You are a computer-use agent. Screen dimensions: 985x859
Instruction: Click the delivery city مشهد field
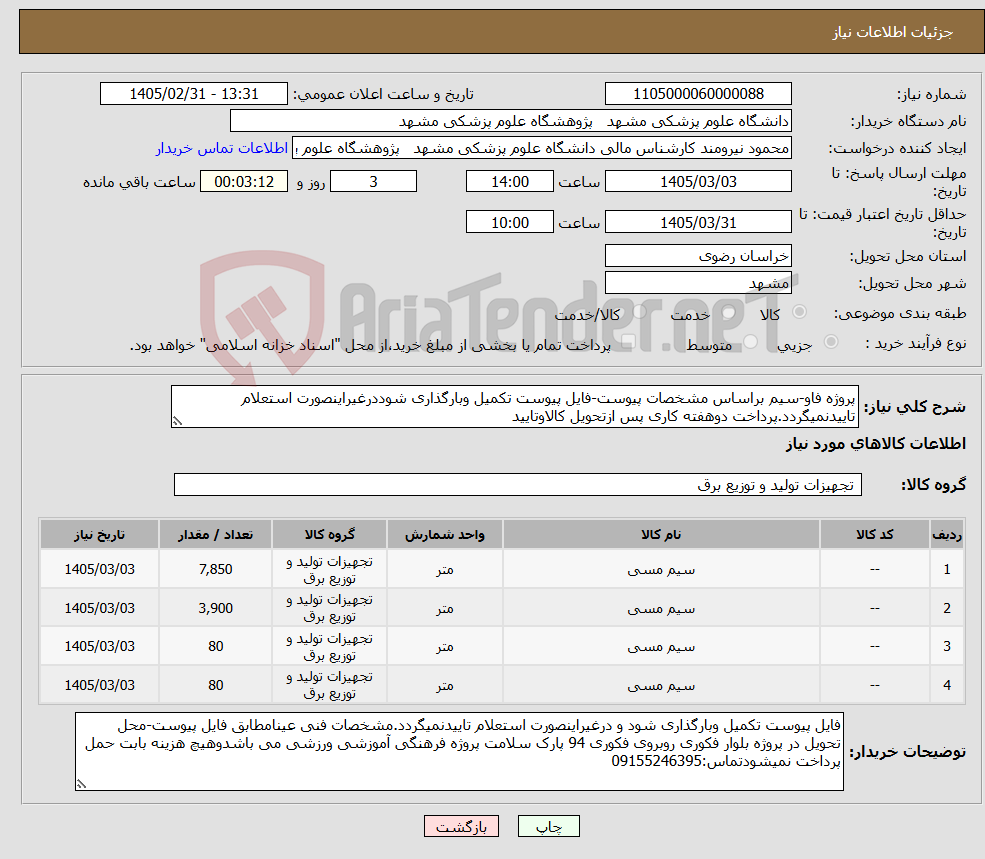(x=698, y=283)
